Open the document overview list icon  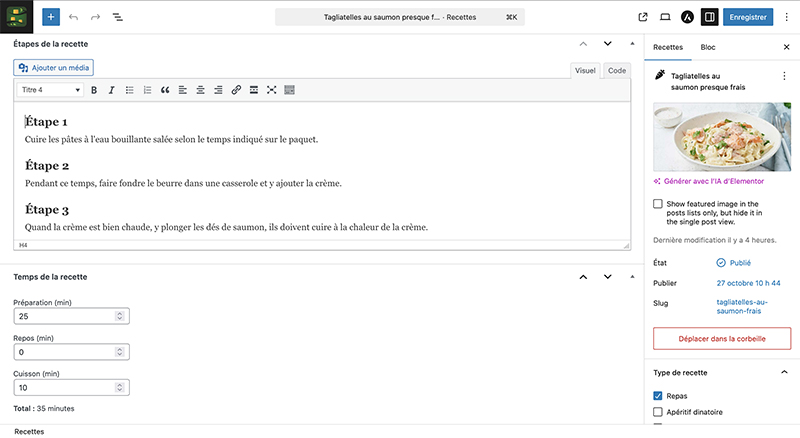coord(117,17)
